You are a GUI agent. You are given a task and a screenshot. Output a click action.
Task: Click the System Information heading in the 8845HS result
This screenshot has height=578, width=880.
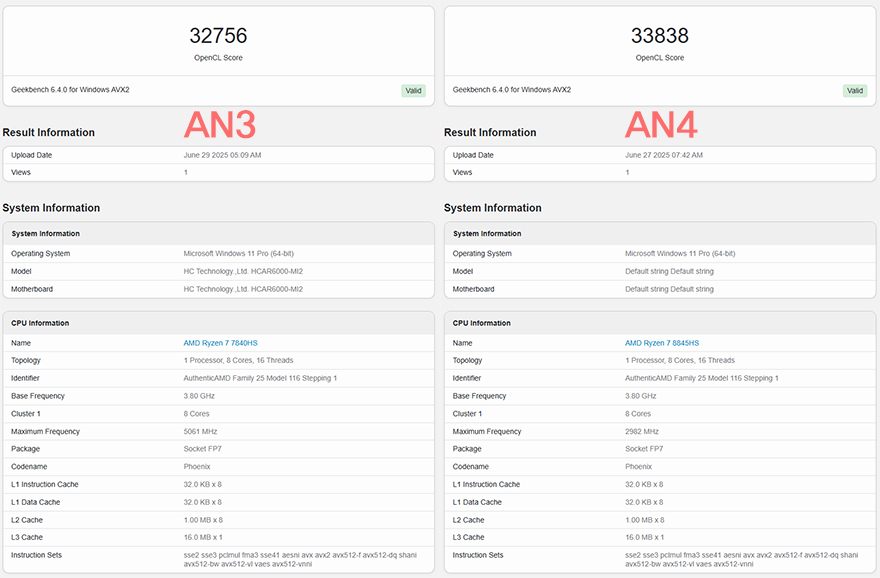click(493, 208)
